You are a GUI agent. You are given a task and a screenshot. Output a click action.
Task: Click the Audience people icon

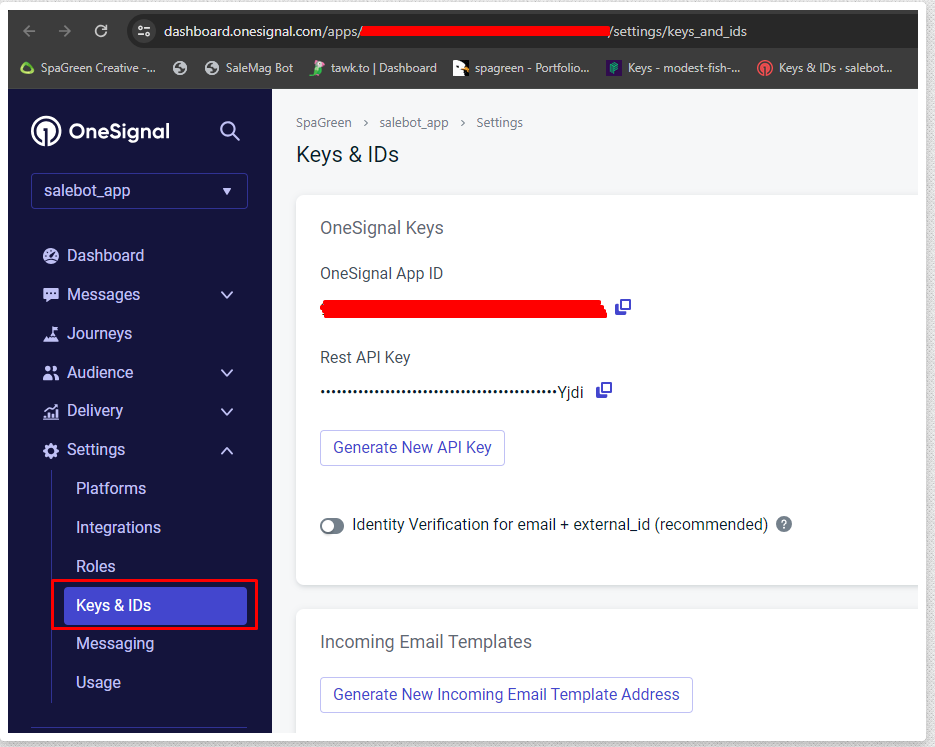pos(51,373)
